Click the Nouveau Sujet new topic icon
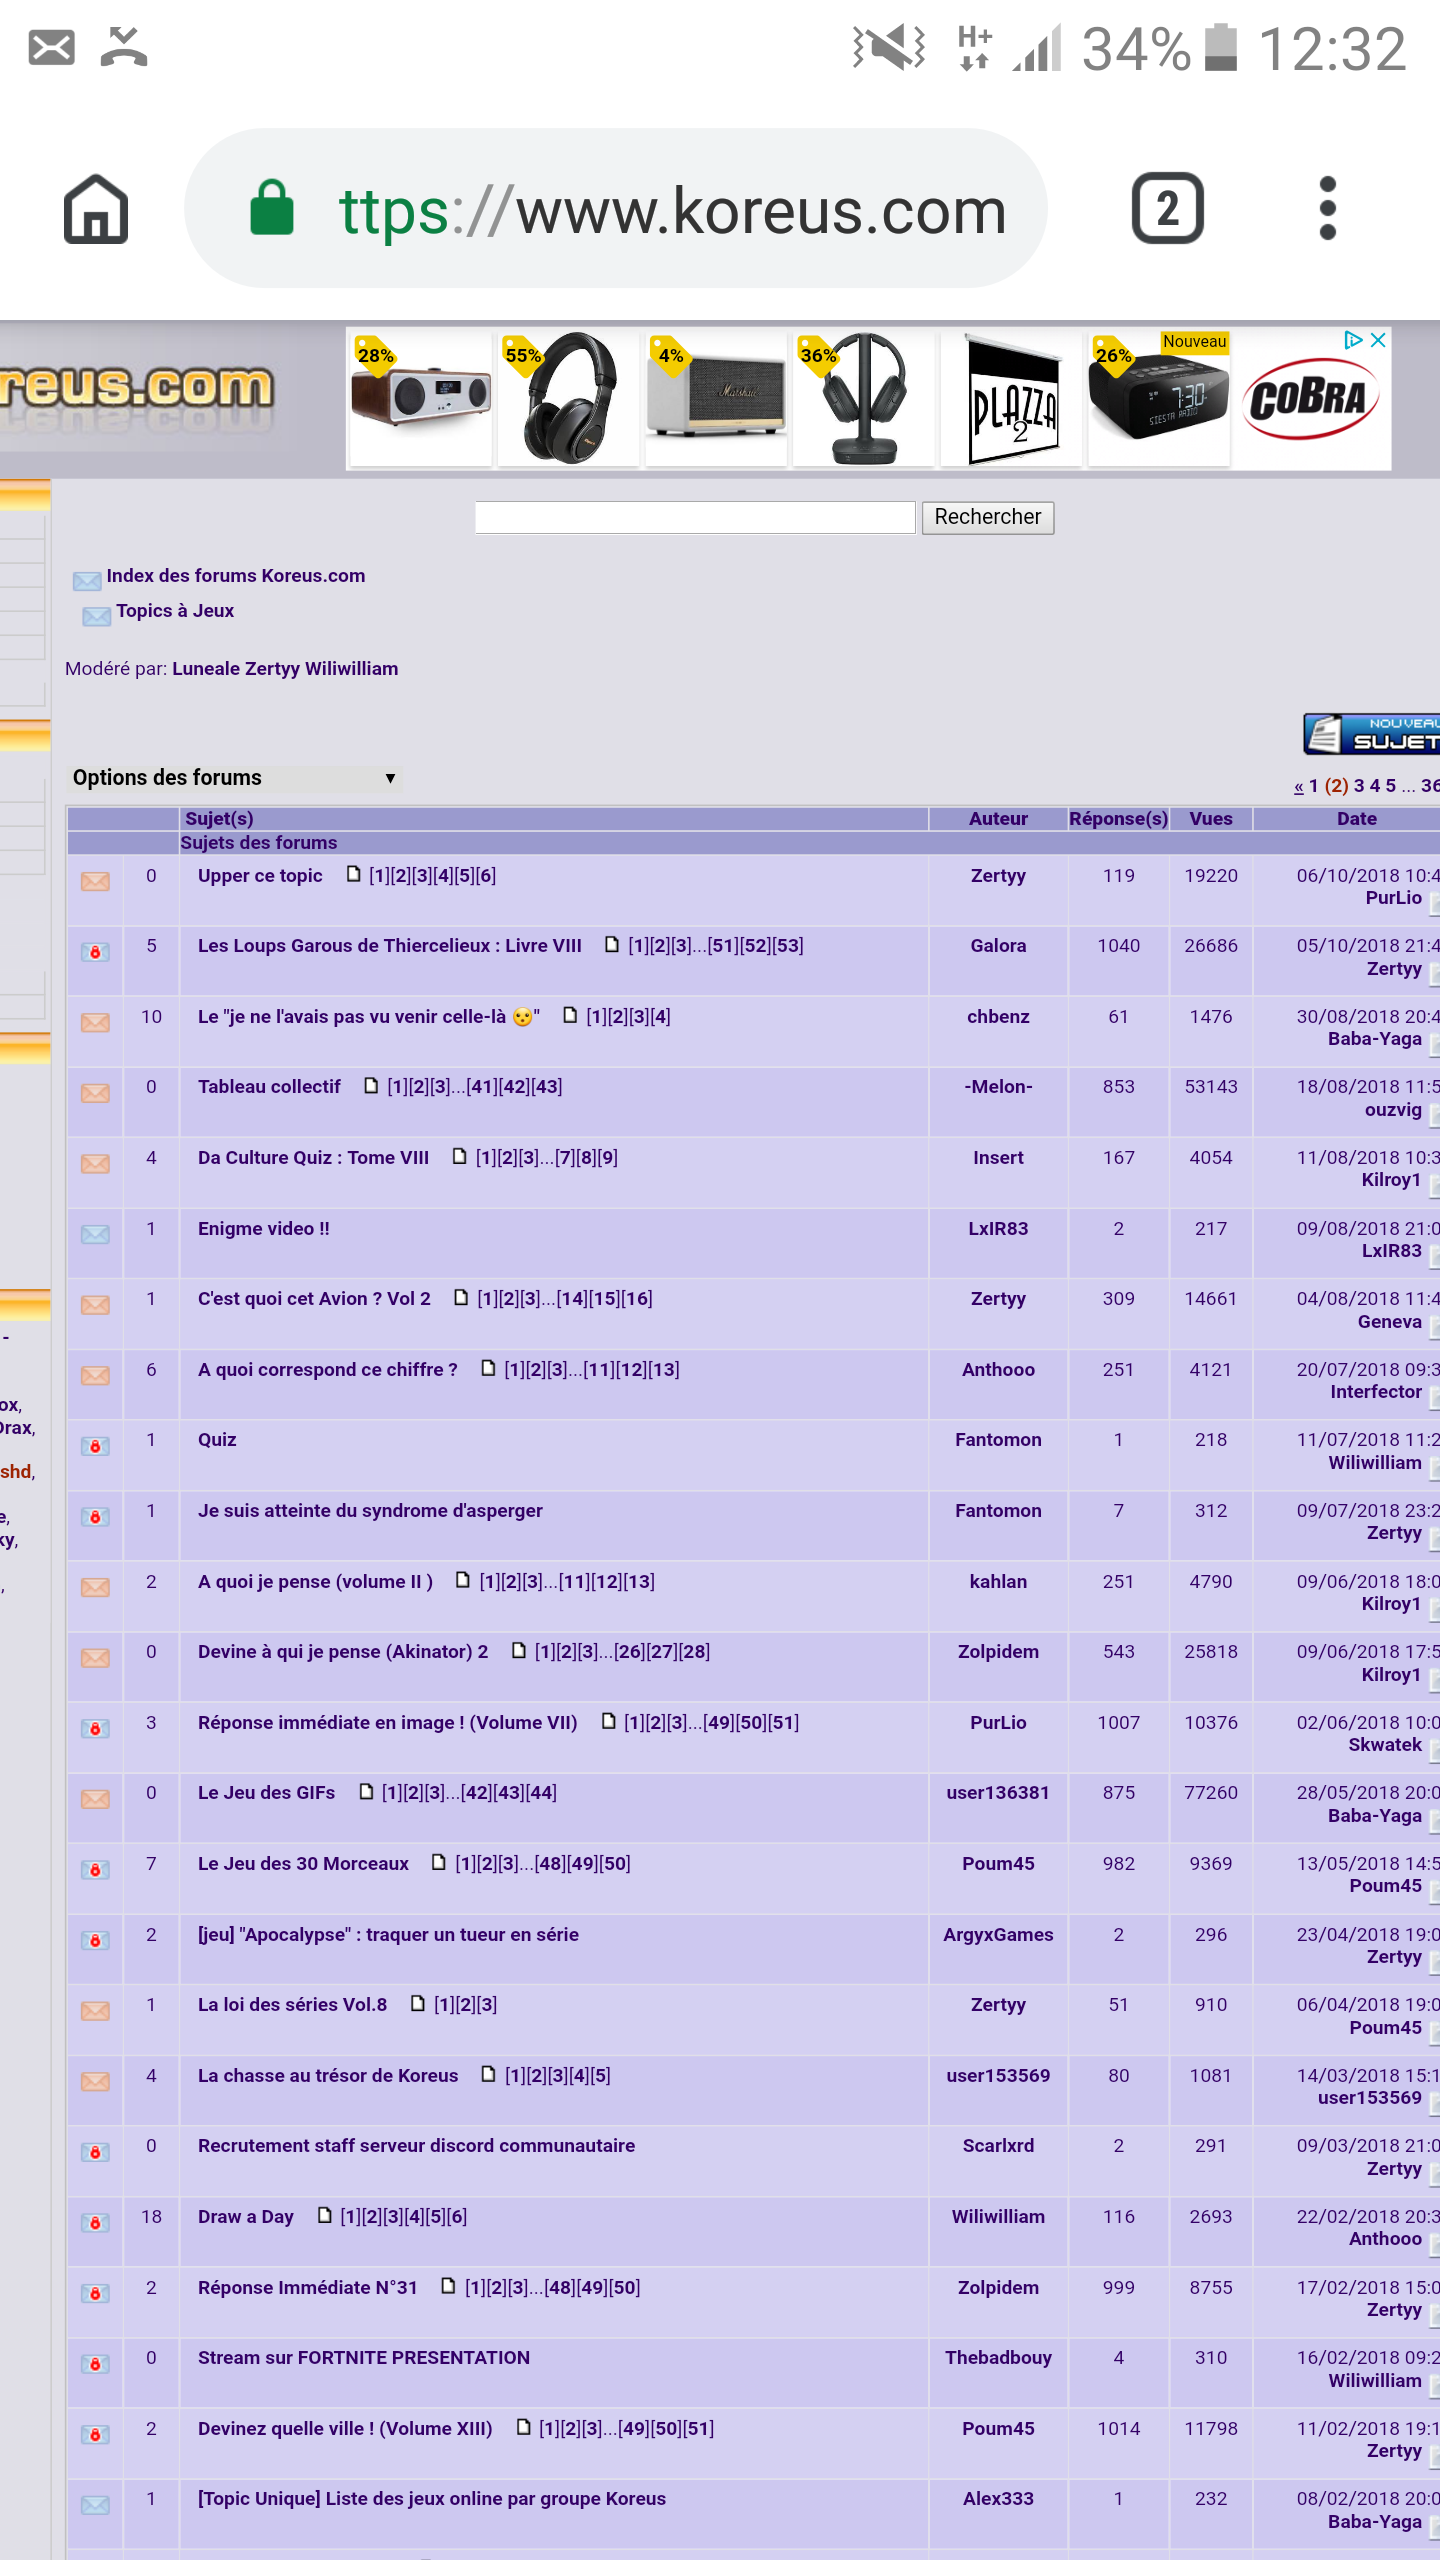Image resolution: width=1440 pixels, height=2560 pixels. (1372, 734)
